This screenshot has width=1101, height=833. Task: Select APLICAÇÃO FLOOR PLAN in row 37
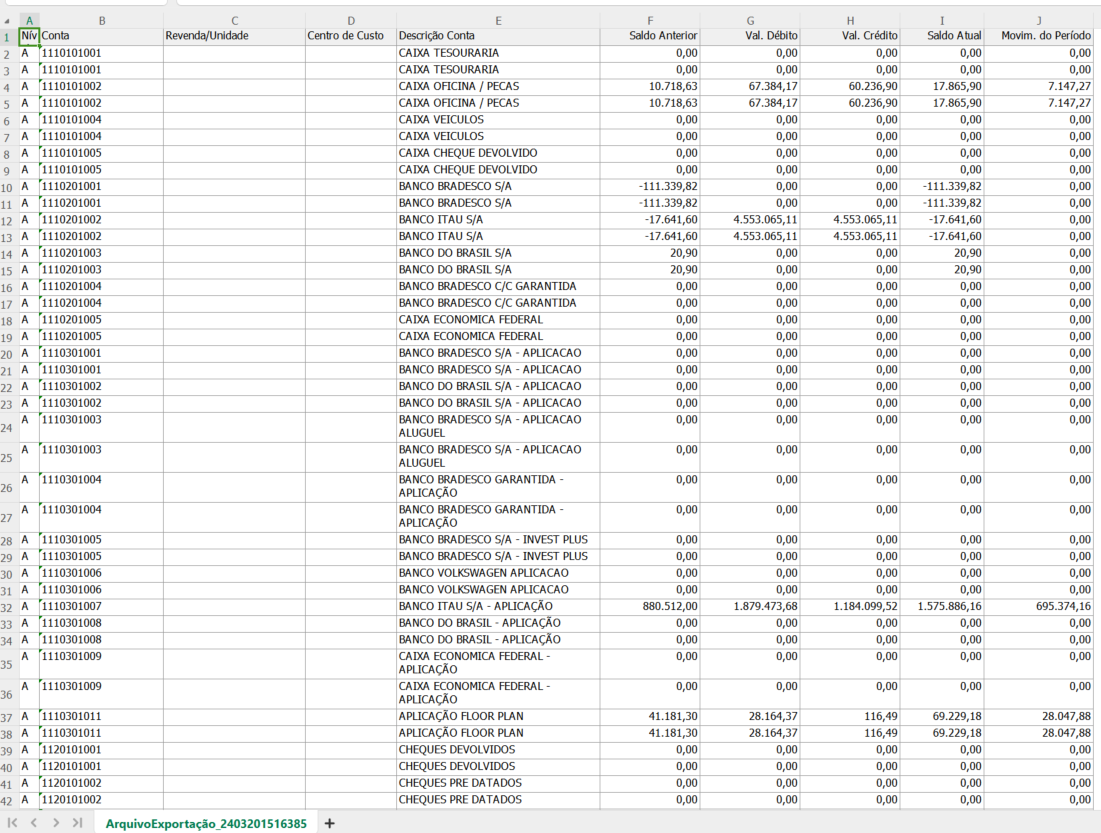click(499, 717)
